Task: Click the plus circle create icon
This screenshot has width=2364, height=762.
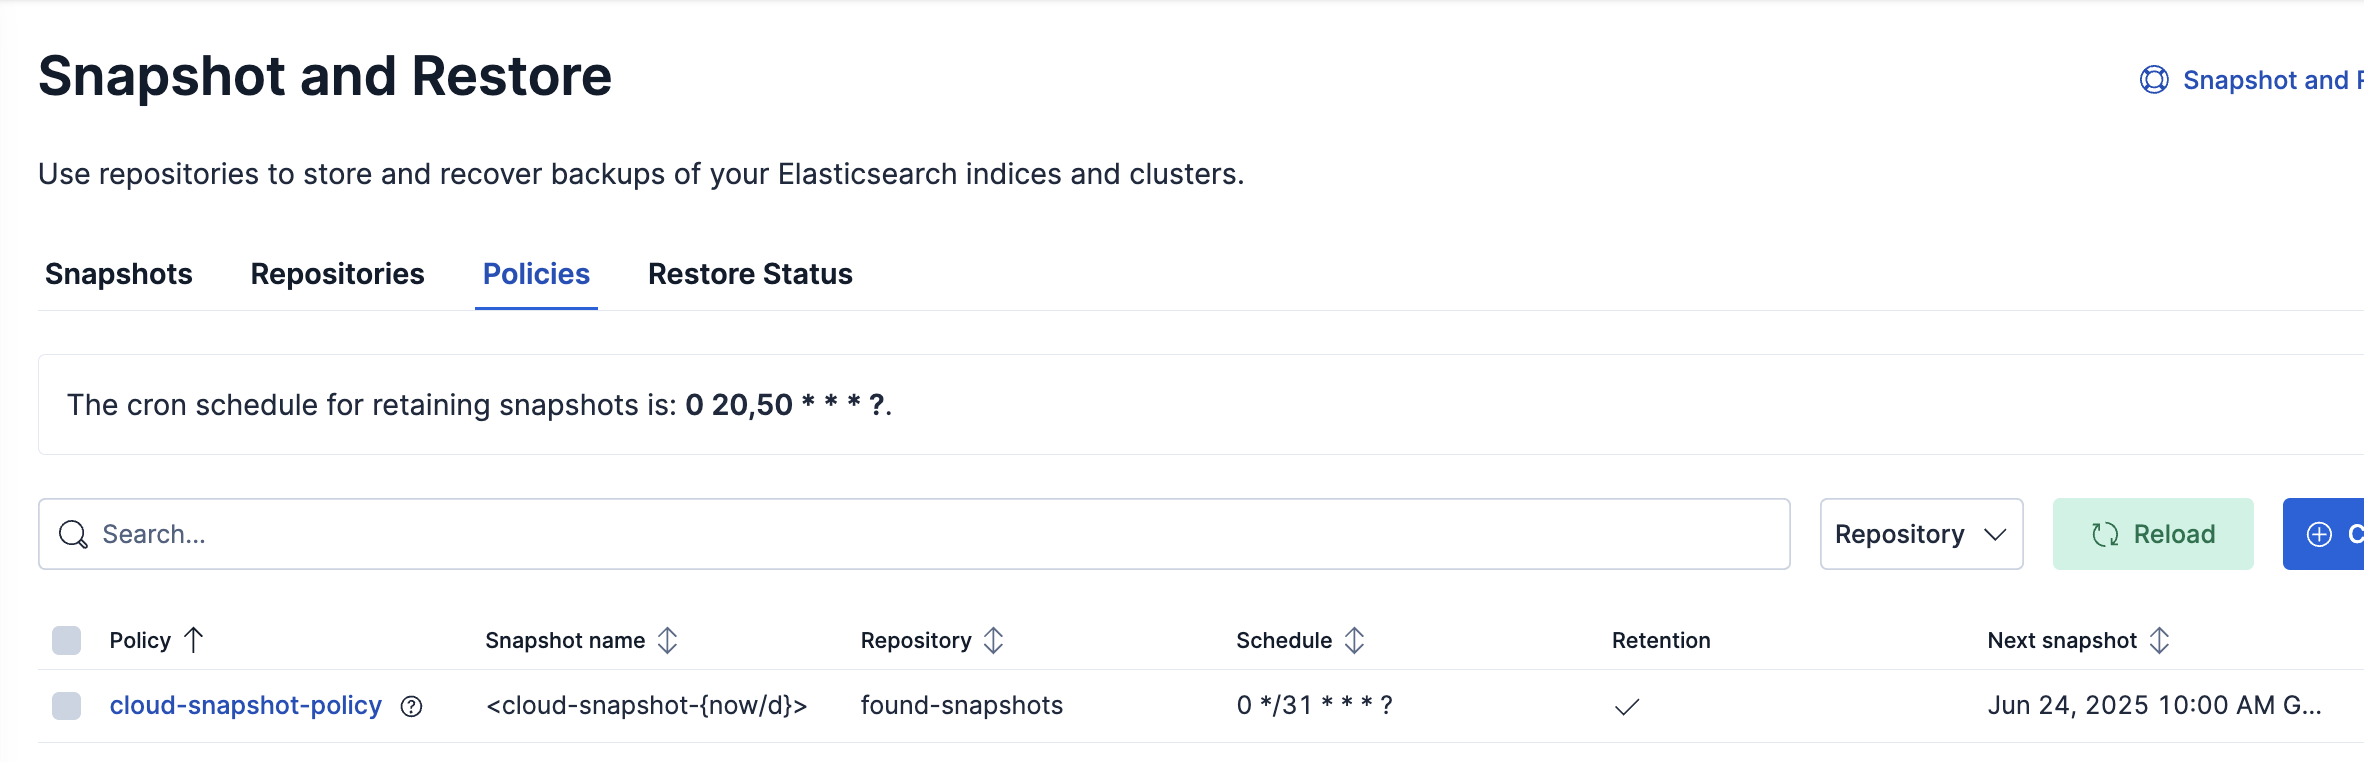Action: coord(2319,535)
